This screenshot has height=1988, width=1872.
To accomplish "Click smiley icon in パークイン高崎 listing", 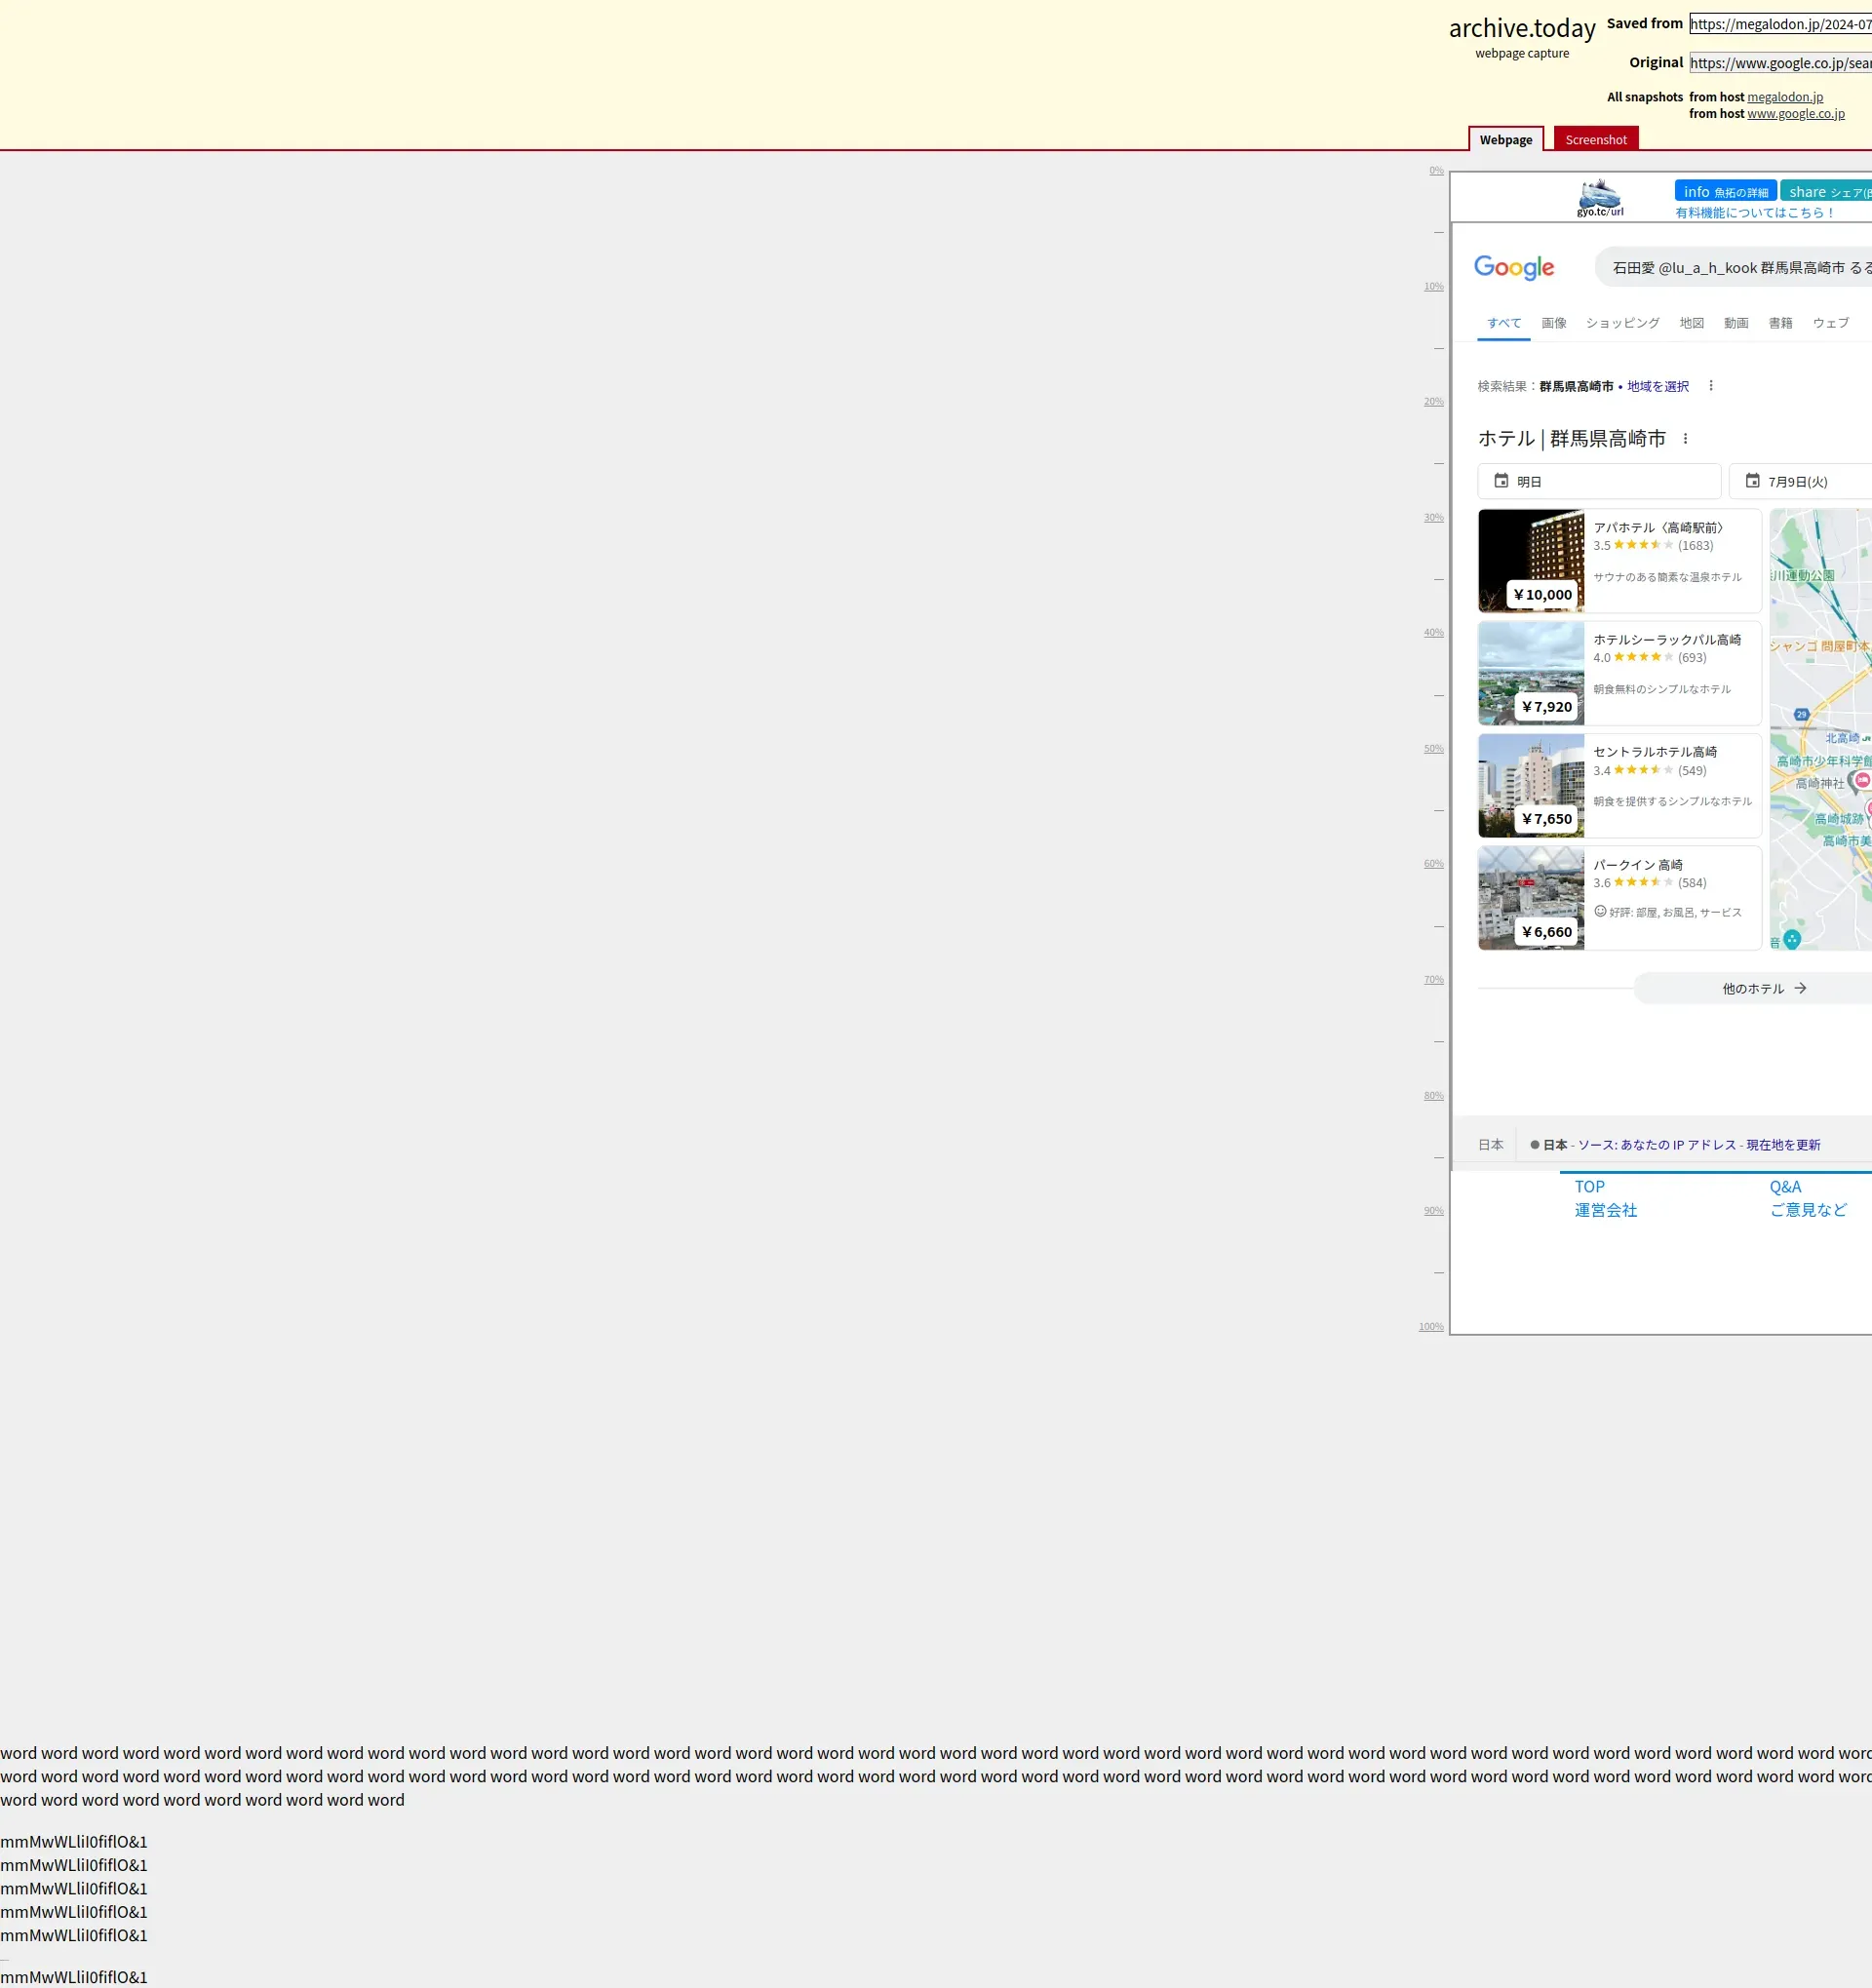I will point(1600,911).
